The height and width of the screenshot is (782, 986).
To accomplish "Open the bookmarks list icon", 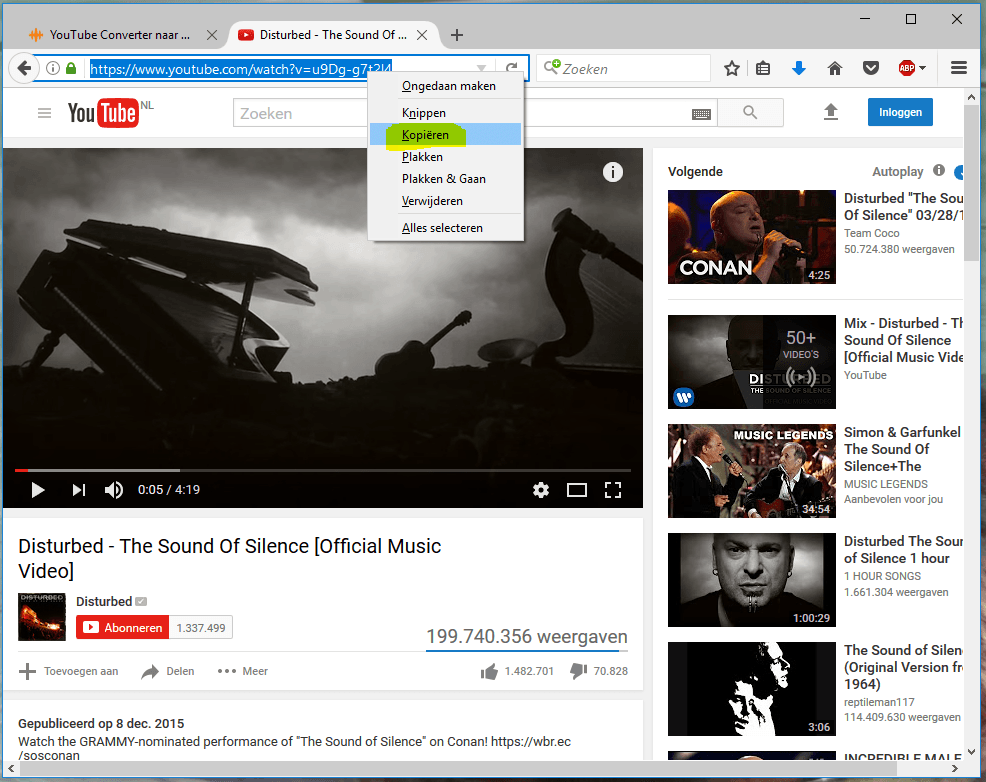I will point(763,68).
